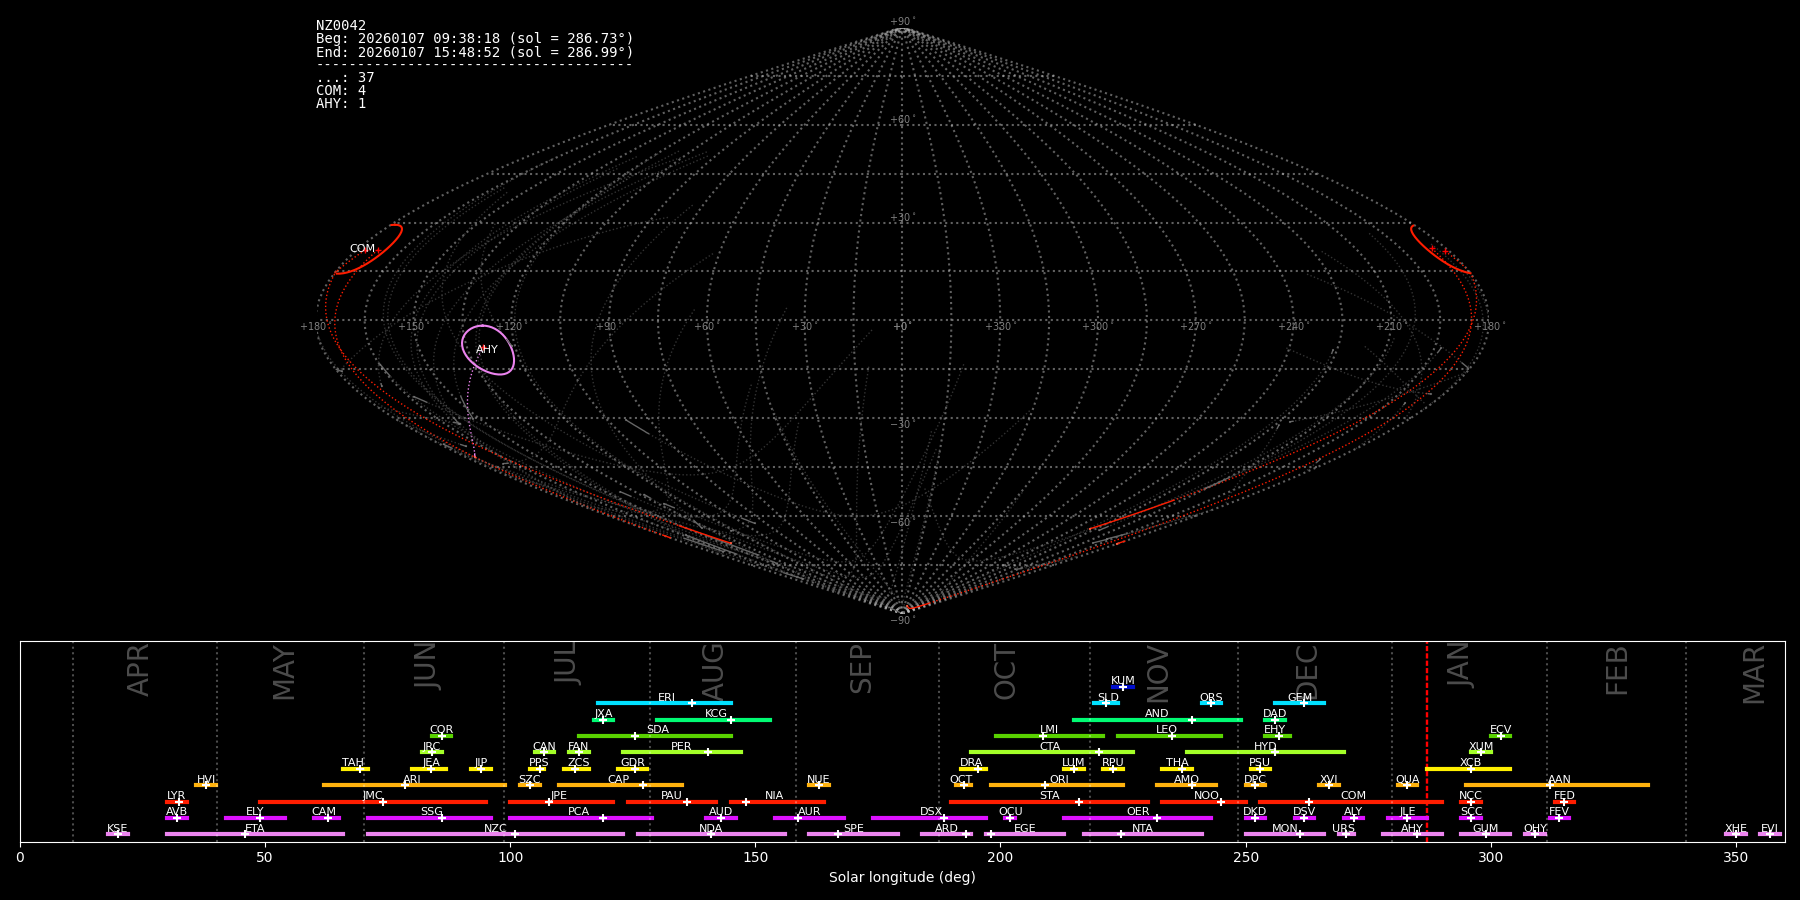This screenshot has width=1800, height=900.
Task: Click the "Solar longitude (deg)" axis label
Action: [x=902, y=877]
